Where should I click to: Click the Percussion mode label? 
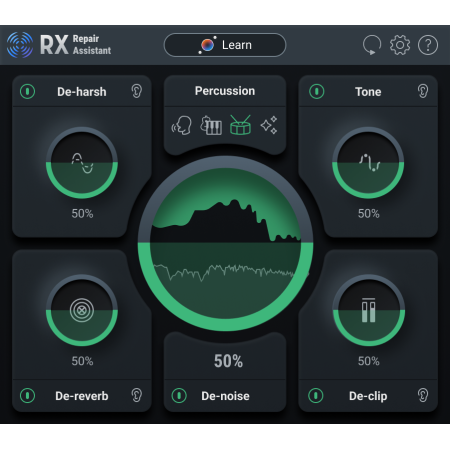click(225, 91)
